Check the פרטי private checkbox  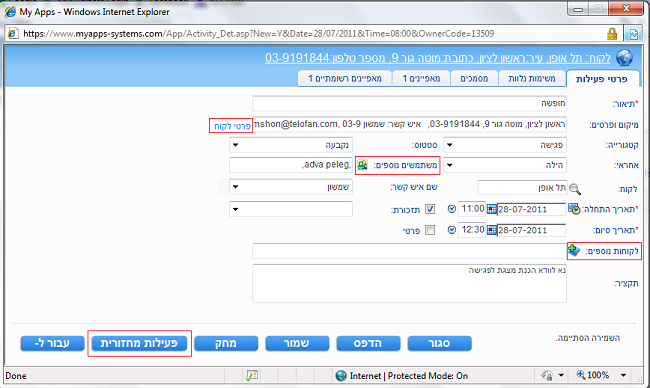click(430, 230)
